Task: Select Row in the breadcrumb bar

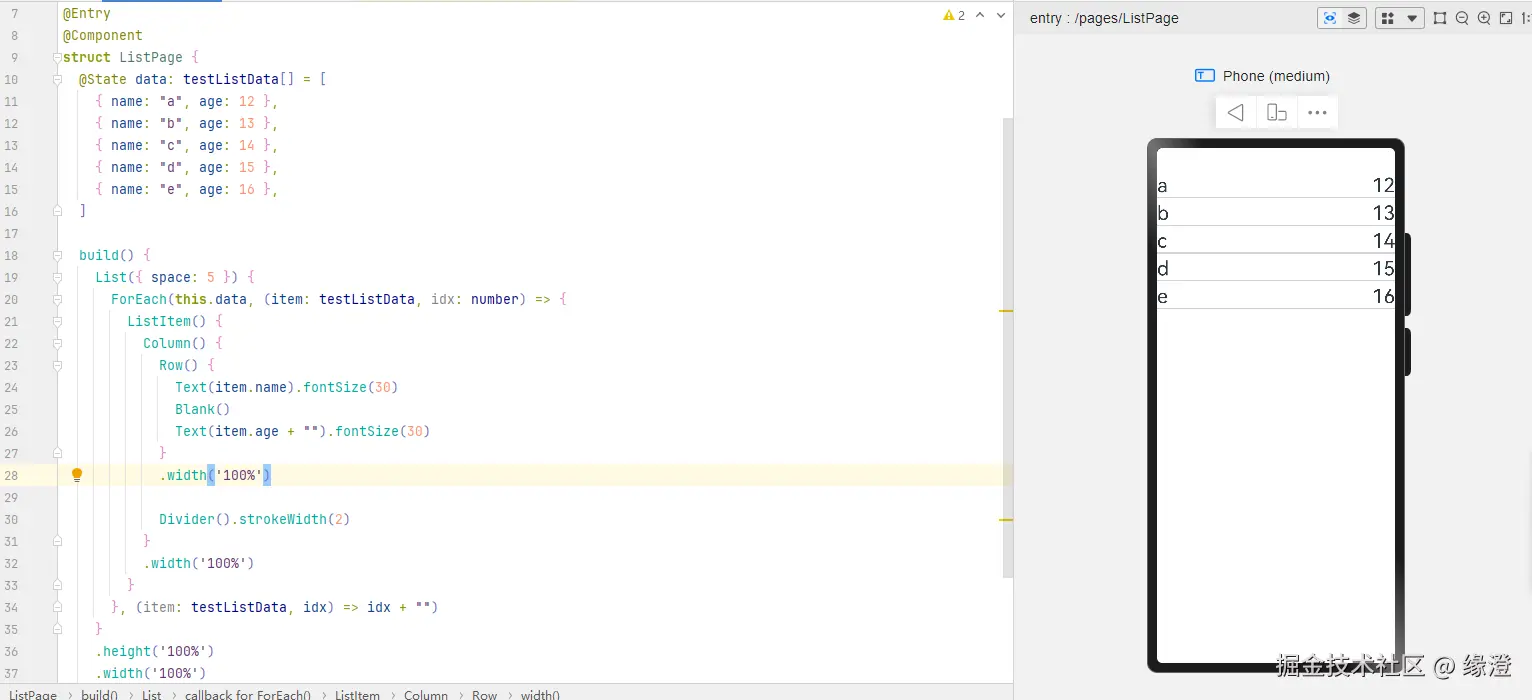Action: [484, 694]
